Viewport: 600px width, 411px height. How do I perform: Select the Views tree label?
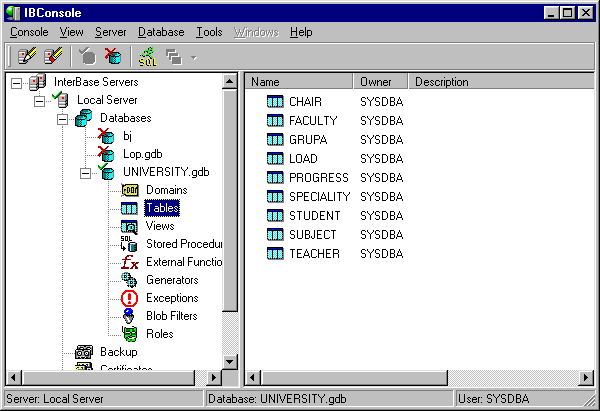point(160,226)
